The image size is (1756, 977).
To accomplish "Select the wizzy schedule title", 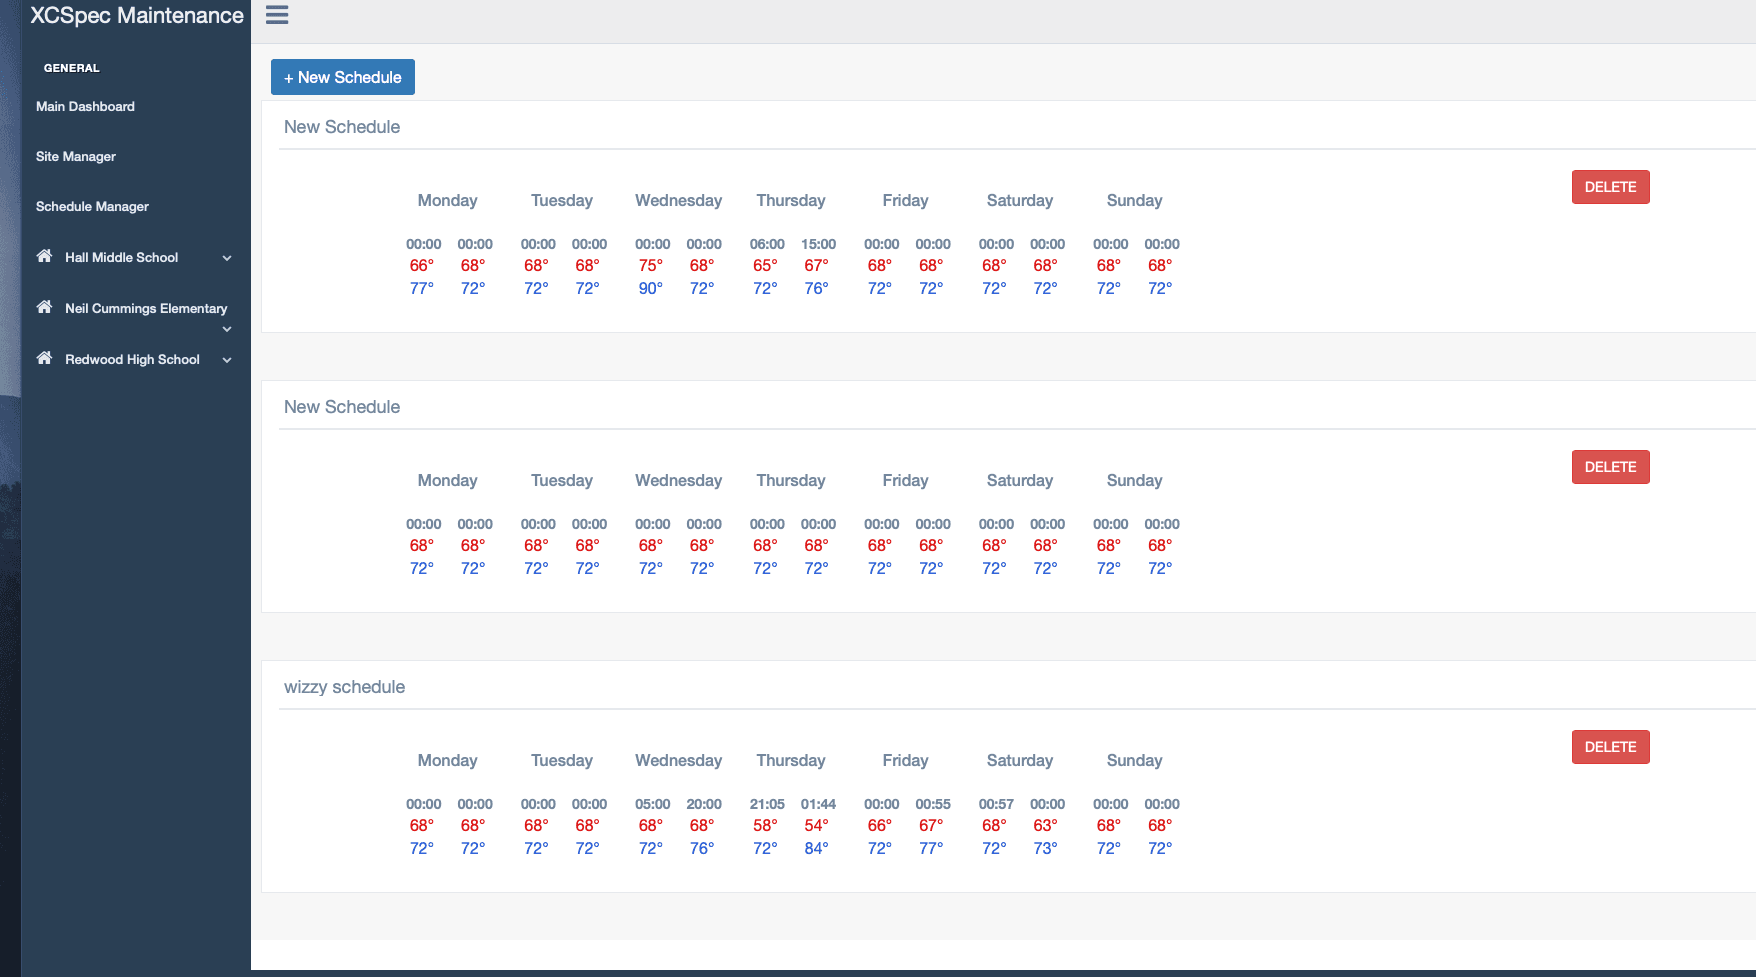I will click(344, 687).
